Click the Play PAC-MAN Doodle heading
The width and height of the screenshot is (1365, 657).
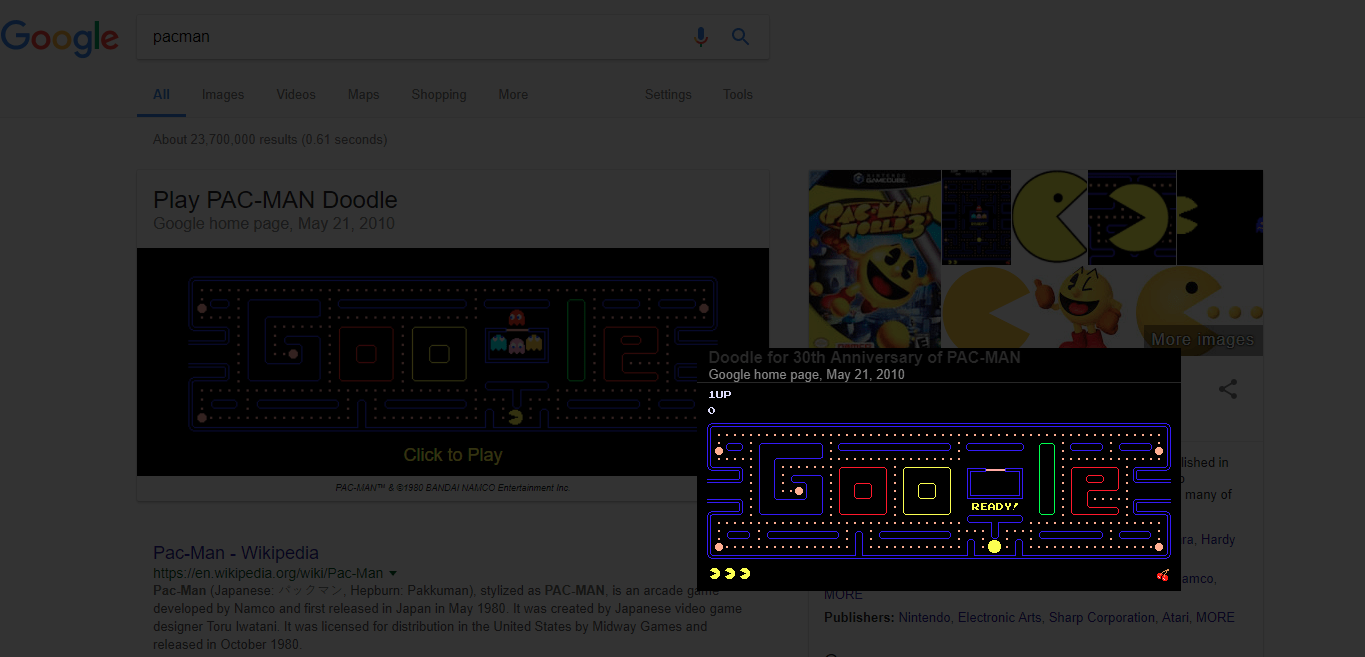[x=275, y=200]
